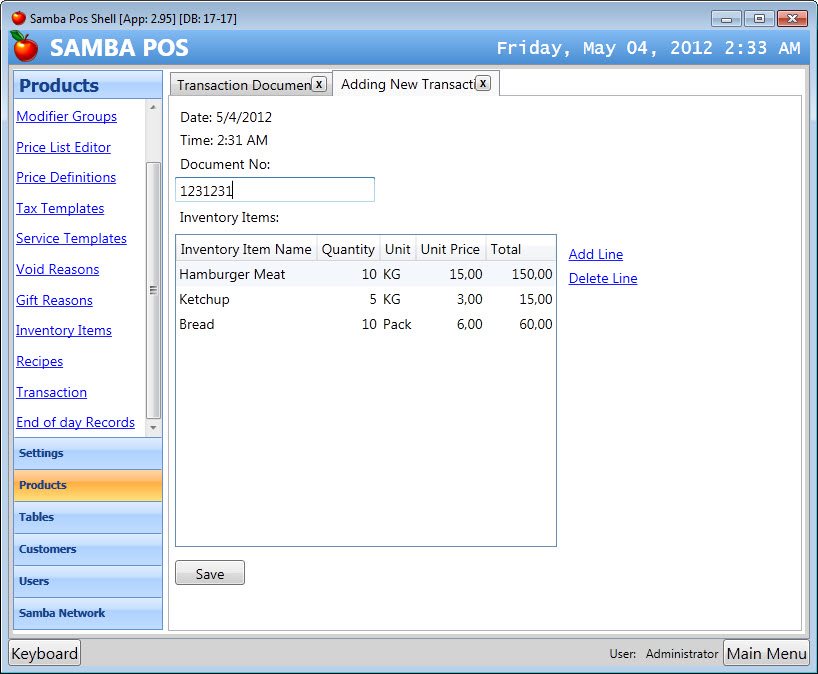Click Ketchup unit price 3,00

click(x=470, y=299)
